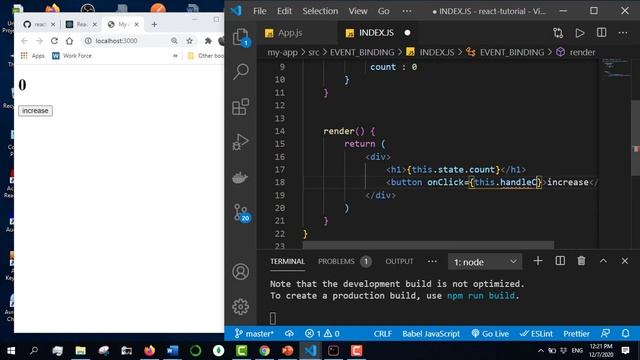640x360 pixels.
Task: Open the Search view in activity bar
Action: (240, 72)
